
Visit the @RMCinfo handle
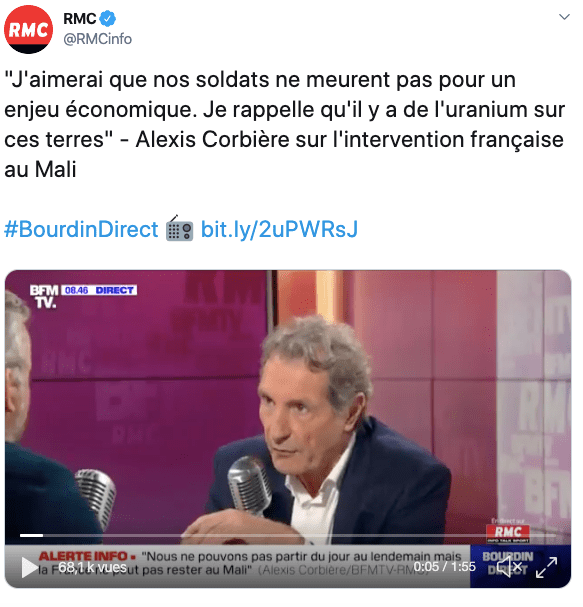tap(98, 39)
